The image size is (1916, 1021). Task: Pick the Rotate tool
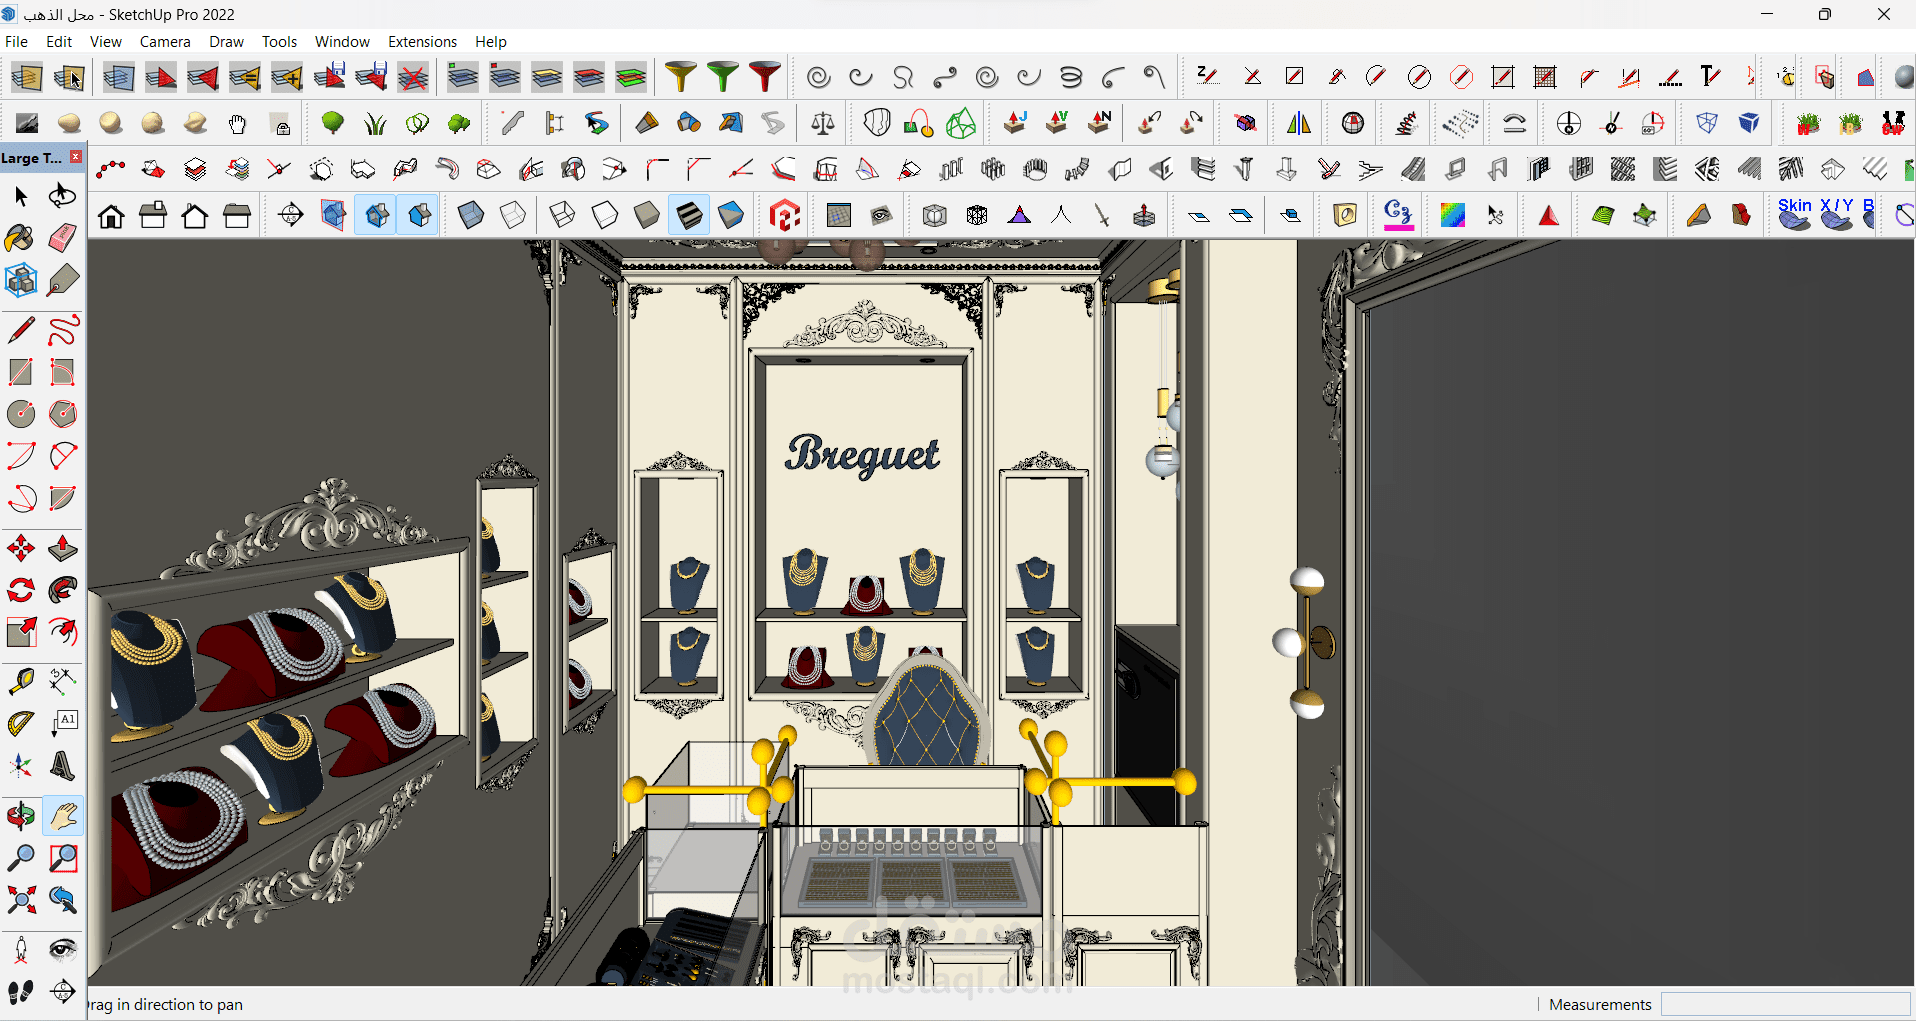20,590
